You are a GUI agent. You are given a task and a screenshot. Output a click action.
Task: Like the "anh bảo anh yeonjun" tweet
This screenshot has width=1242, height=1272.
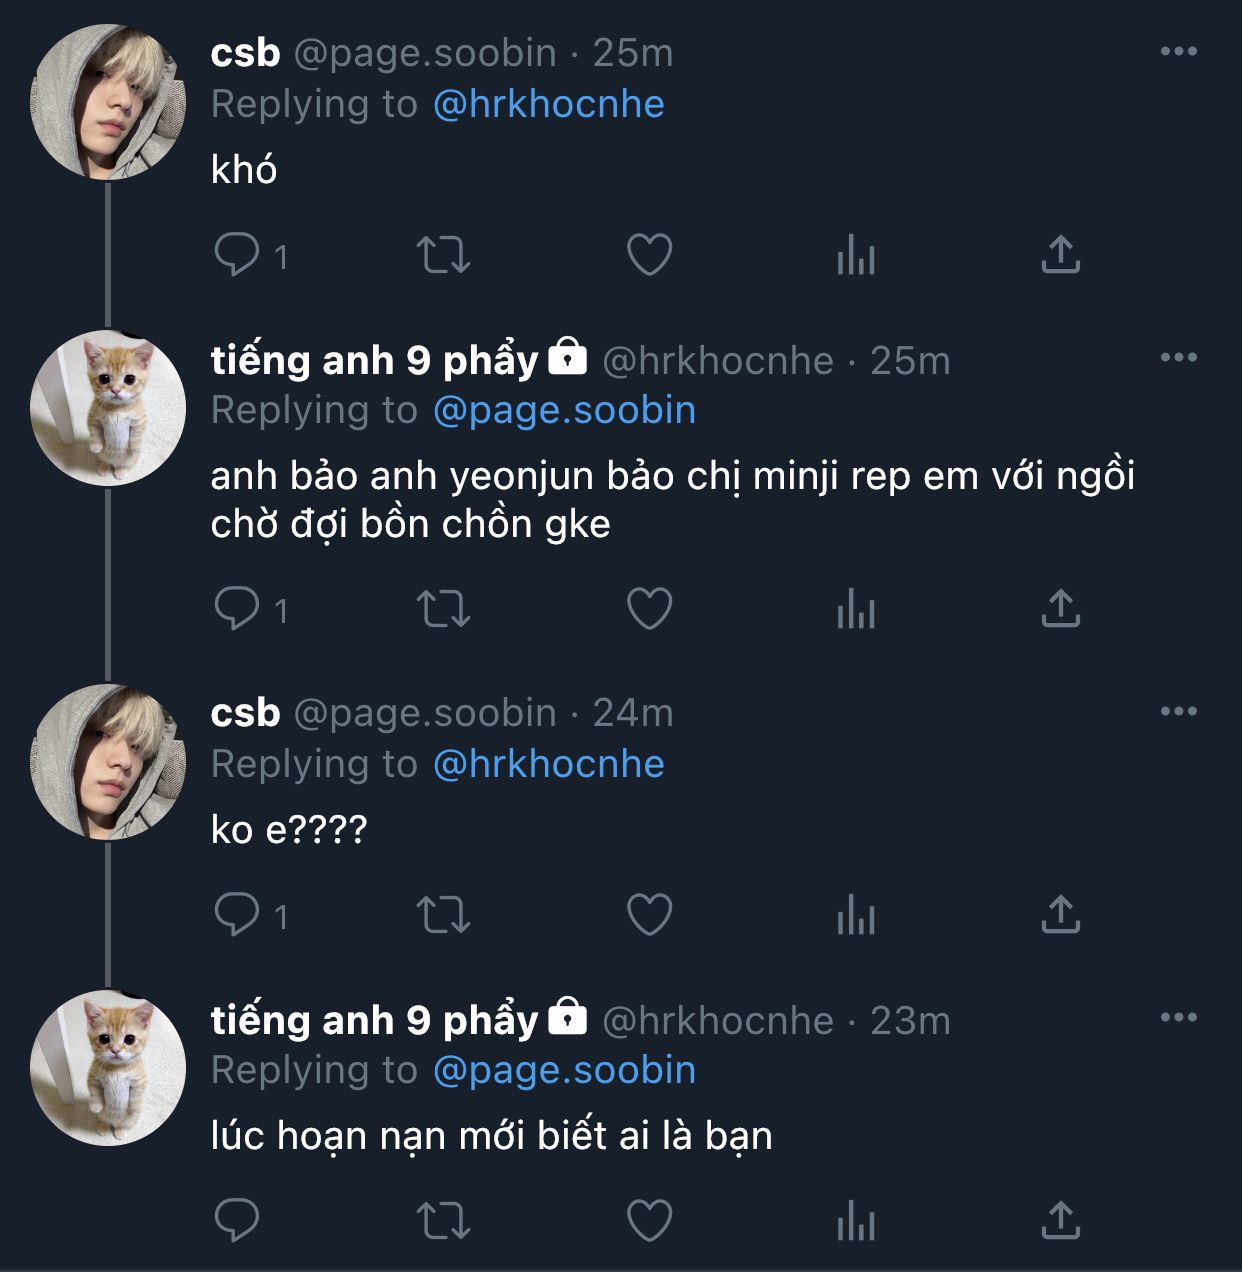(649, 608)
